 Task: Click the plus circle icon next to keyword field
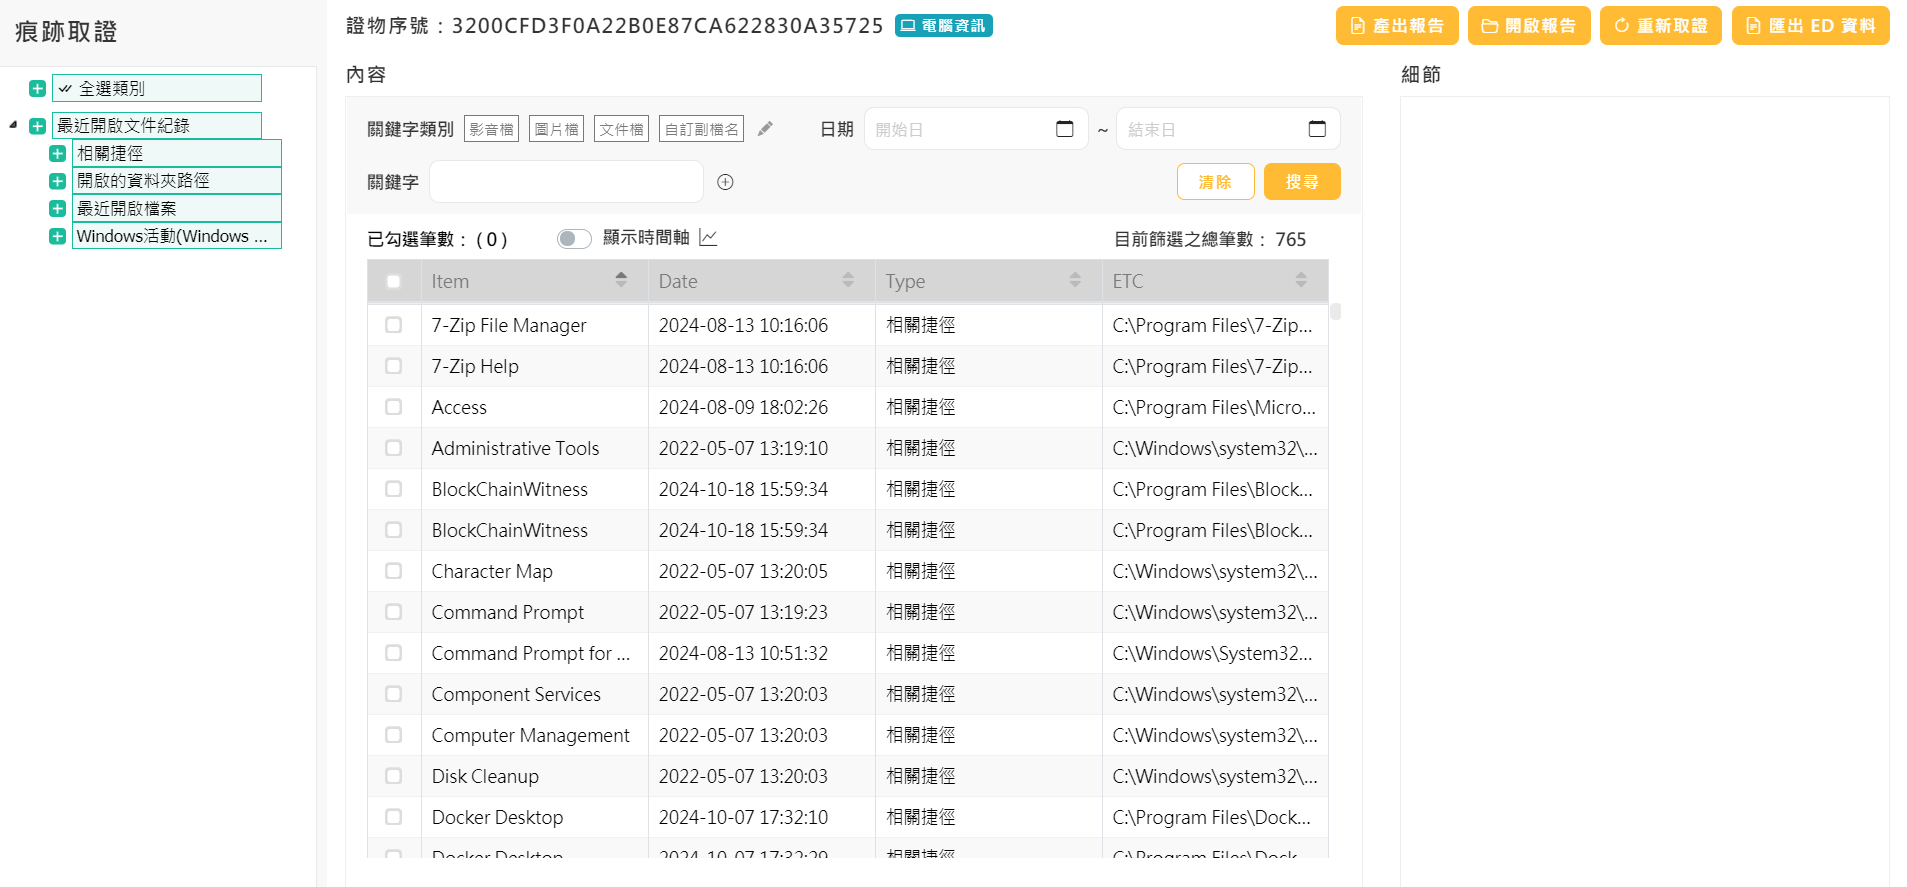[726, 182]
